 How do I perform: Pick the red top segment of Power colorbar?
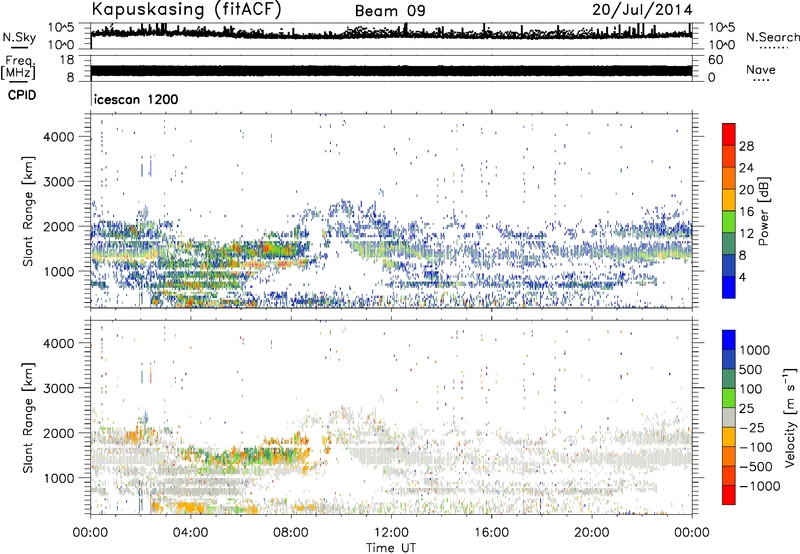click(x=729, y=134)
